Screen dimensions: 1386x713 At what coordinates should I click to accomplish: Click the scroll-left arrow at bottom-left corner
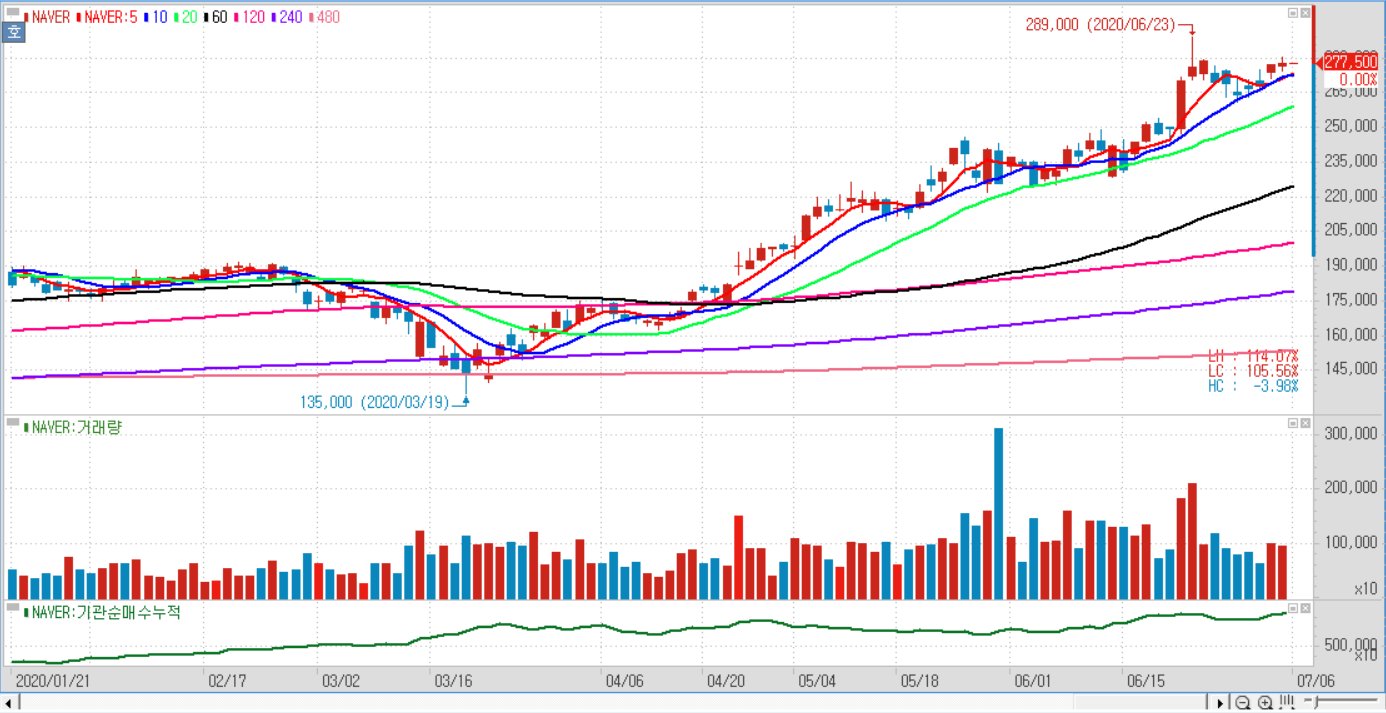click(x=7, y=703)
